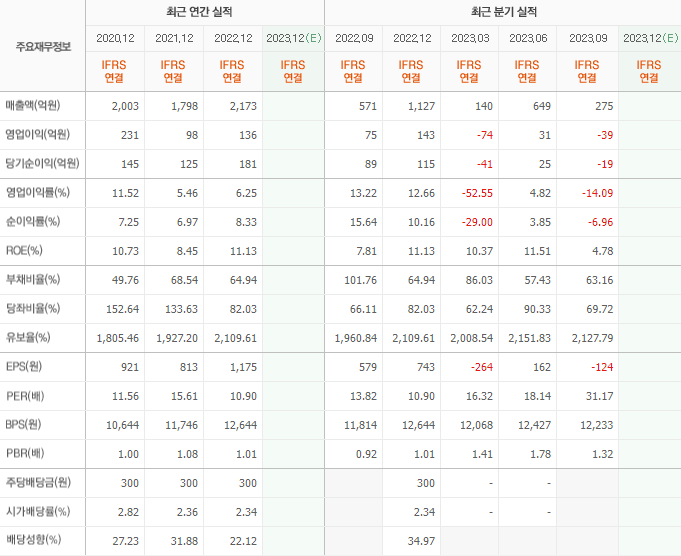
Task: Select the 주당배당금(원) row label
Action: coord(38,483)
